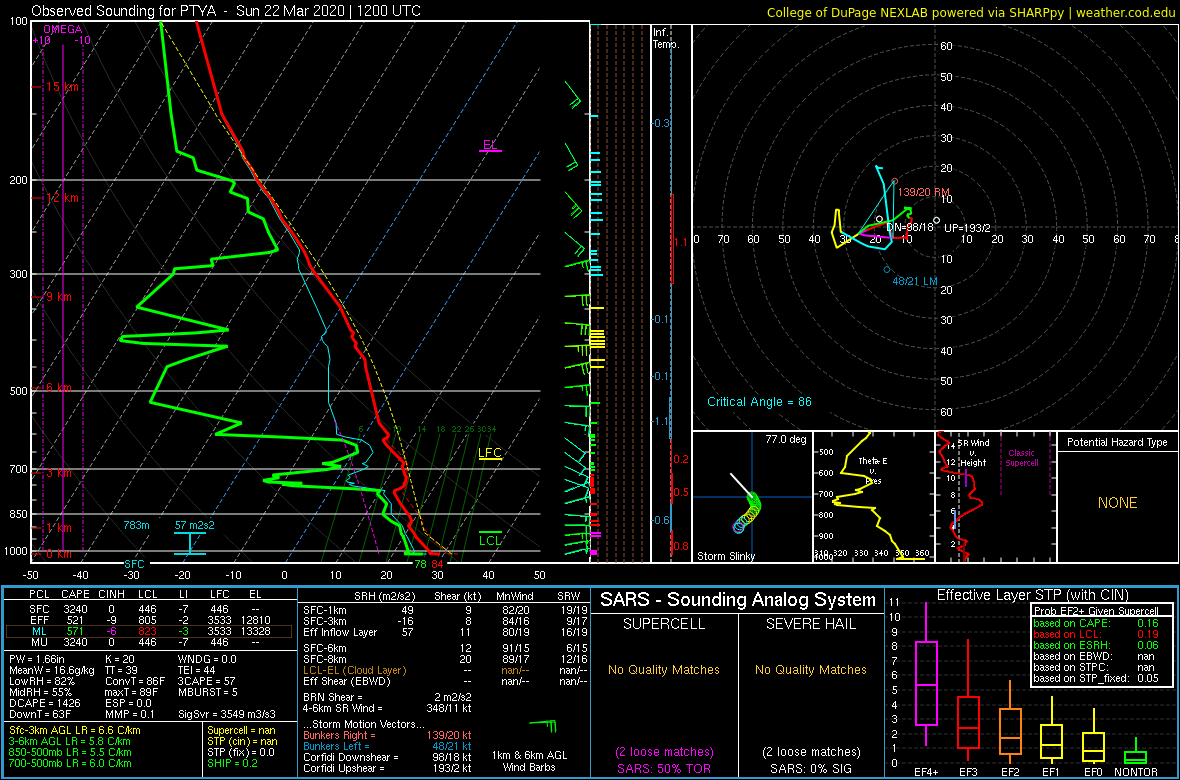This screenshot has height=780, width=1180.
Task: Click the '57 m2s2' helicity value
Action: click(x=193, y=524)
